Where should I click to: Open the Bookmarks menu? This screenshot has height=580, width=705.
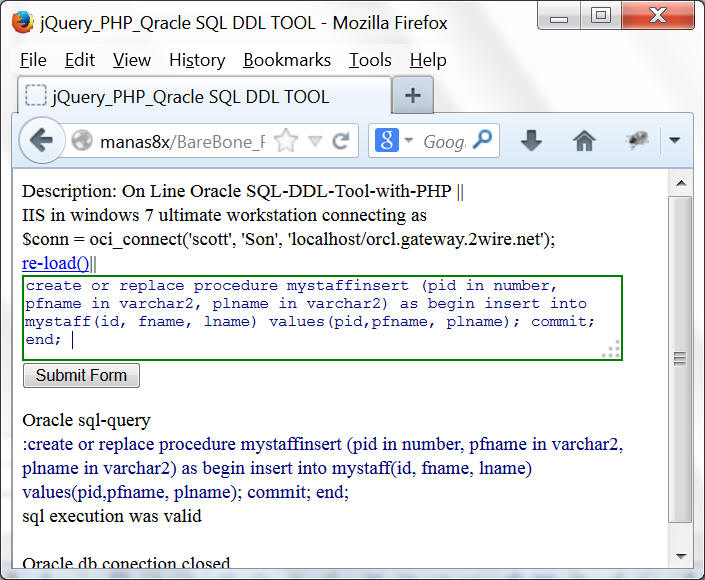tap(287, 60)
